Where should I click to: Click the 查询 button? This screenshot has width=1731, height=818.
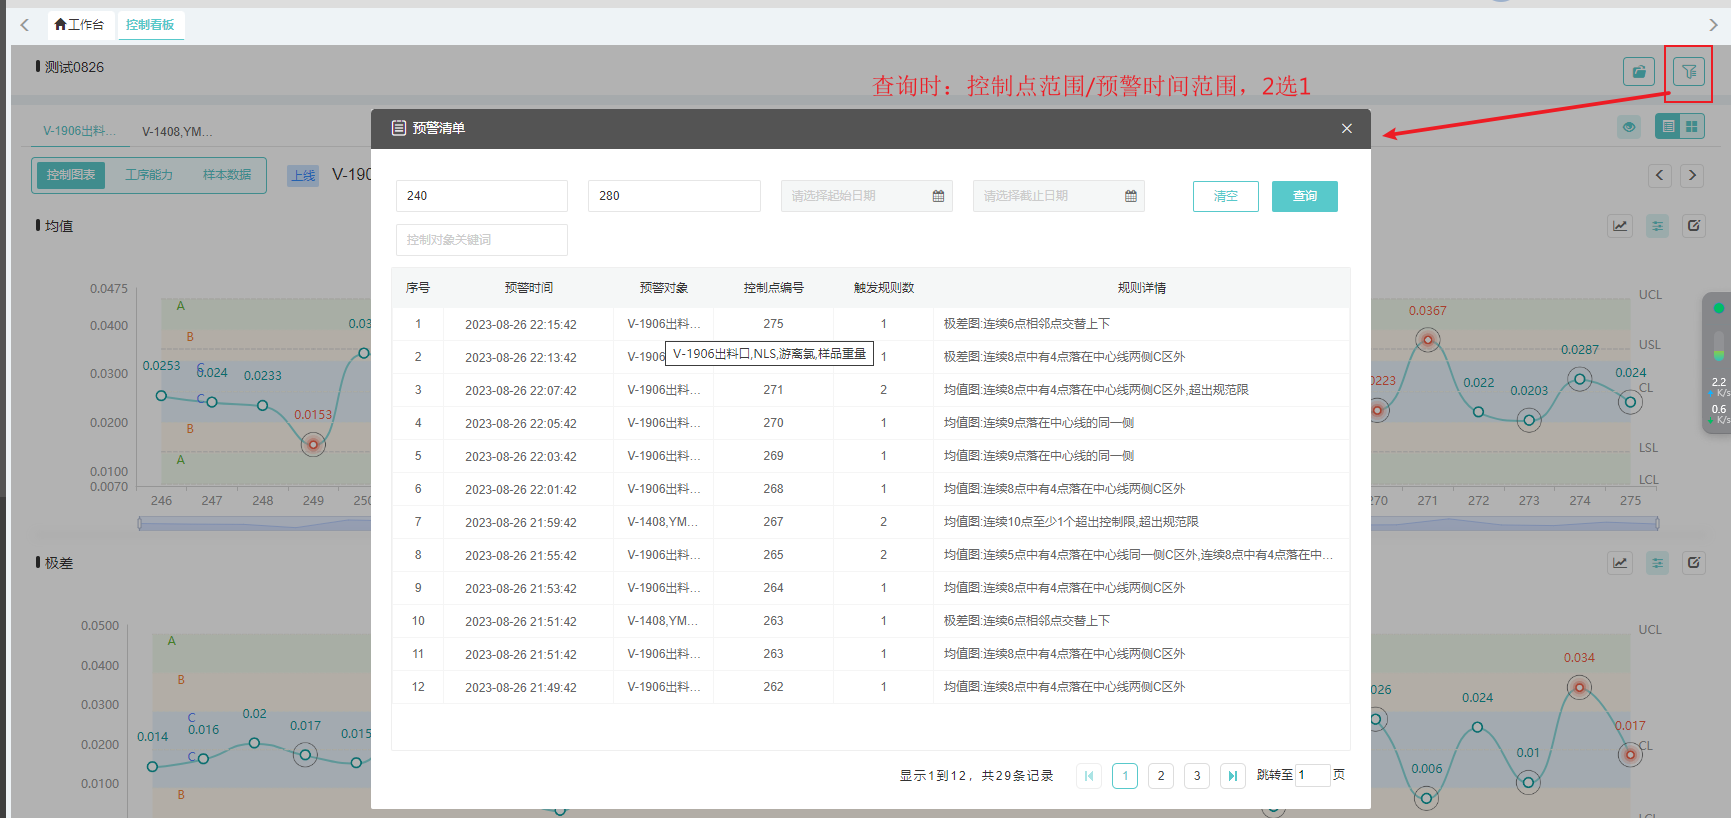pyautogui.click(x=1305, y=196)
